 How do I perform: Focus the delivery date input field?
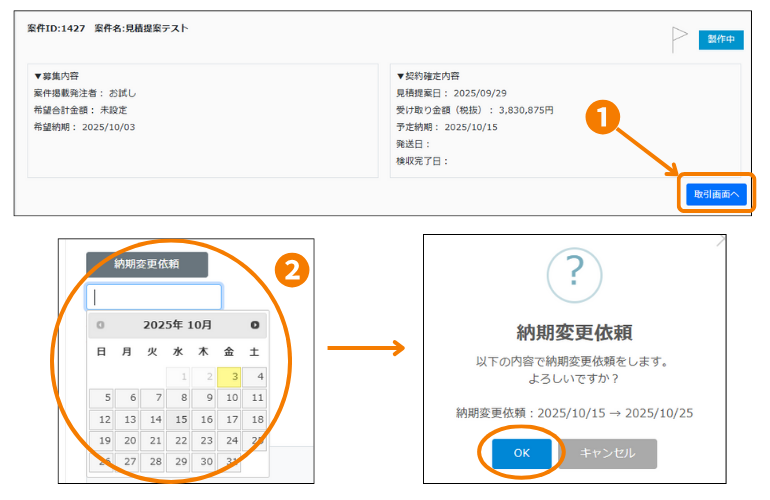pos(154,297)
